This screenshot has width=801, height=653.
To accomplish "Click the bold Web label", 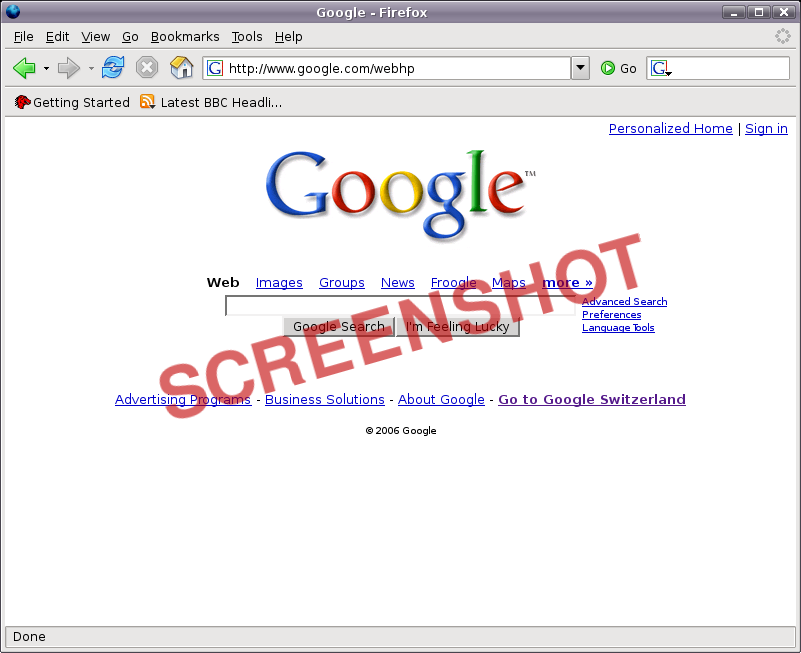I will point(223,283).
